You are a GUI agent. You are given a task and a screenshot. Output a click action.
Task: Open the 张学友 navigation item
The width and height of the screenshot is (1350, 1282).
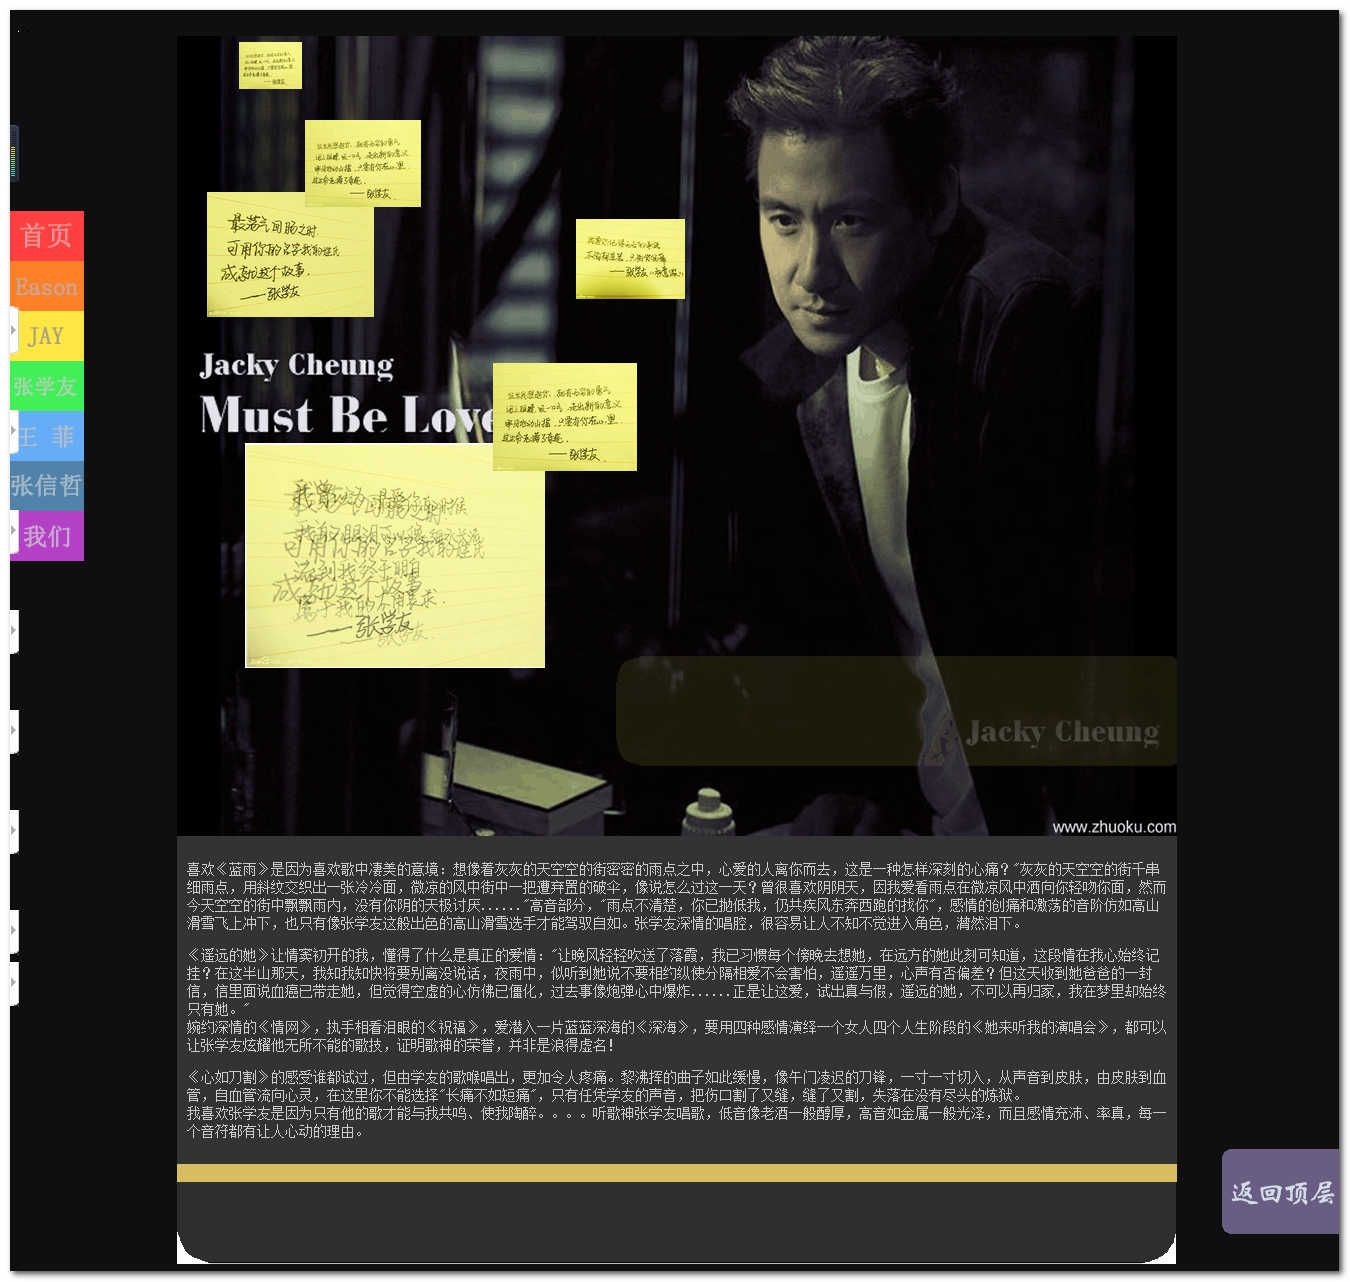point(47,386)
